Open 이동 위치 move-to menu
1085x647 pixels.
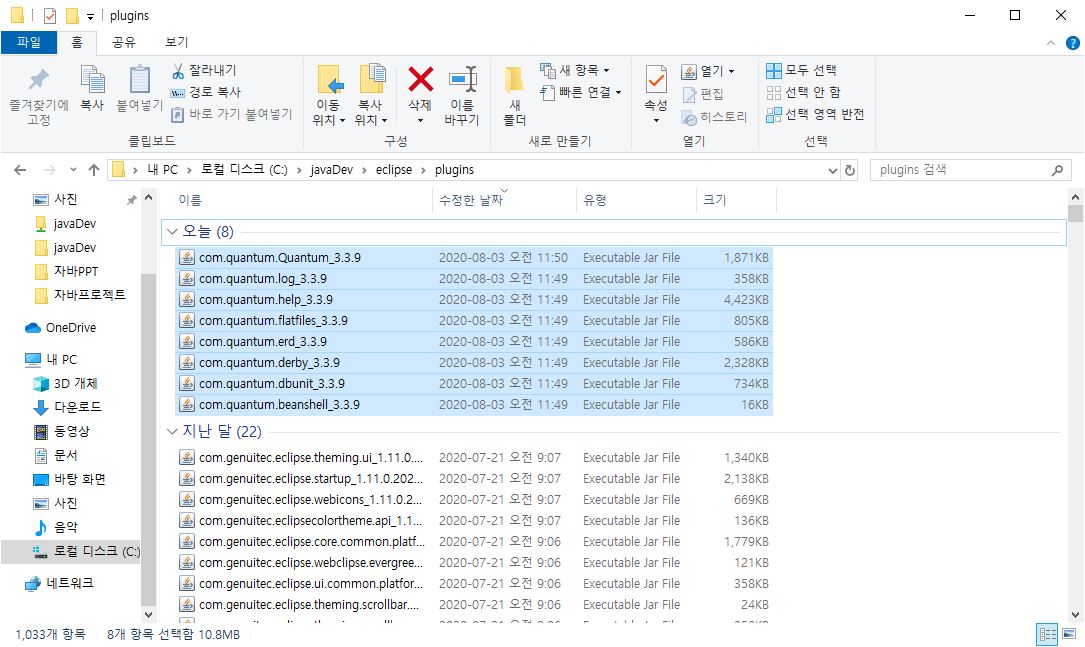(x=328, y=96)
